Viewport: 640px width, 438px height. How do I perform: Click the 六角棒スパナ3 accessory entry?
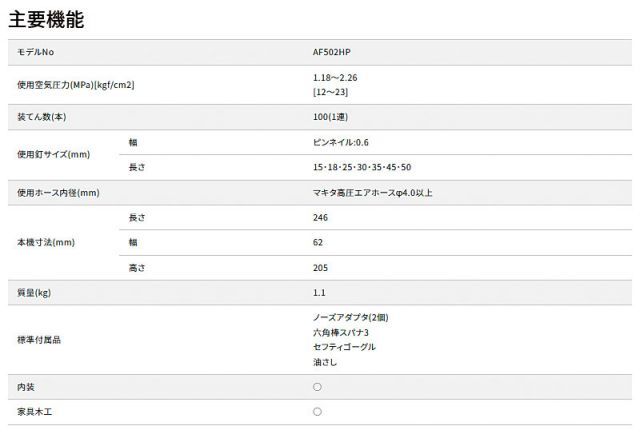tap(341, 332)
